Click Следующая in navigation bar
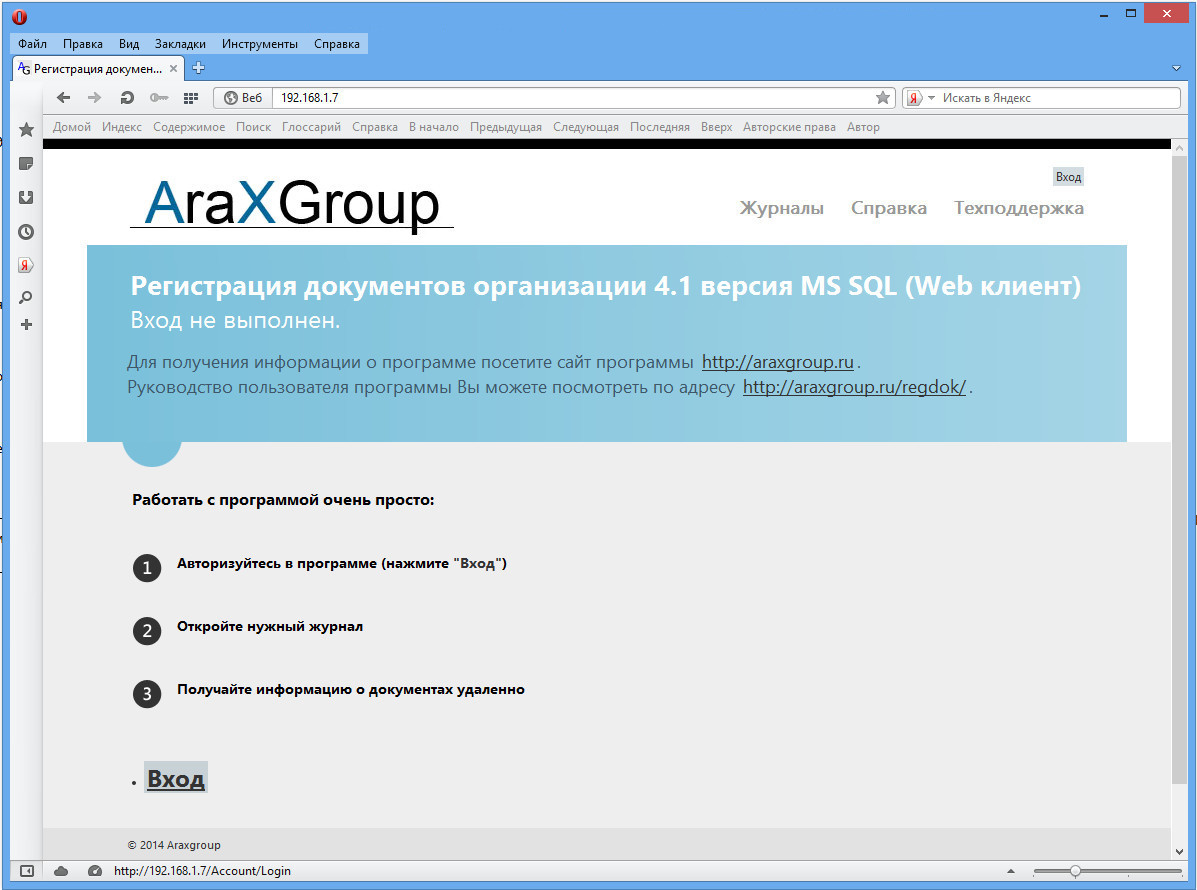The width and height of the screenshot is (1197, 890). click(x=586, y=127)
